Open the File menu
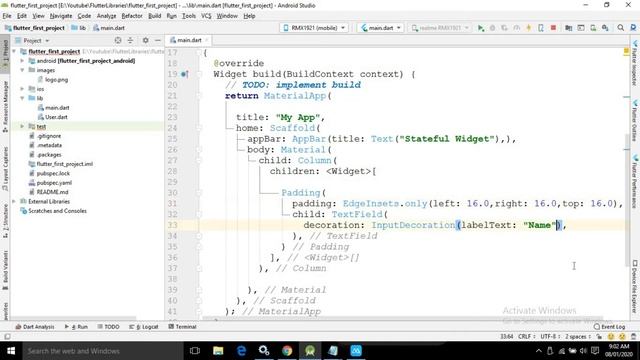The width and height of the screenshot is (640, 360). coord(7,16)
